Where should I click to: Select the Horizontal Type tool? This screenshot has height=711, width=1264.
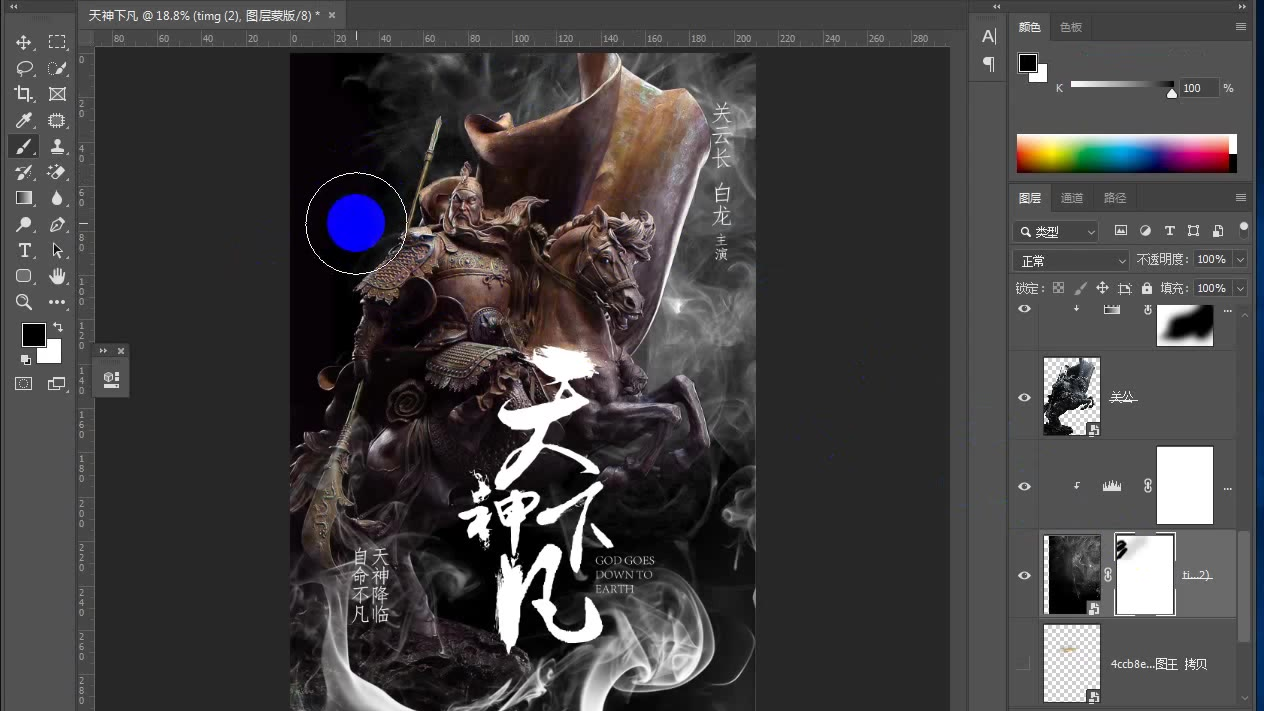pyautogui.click(x=24, y=250)
